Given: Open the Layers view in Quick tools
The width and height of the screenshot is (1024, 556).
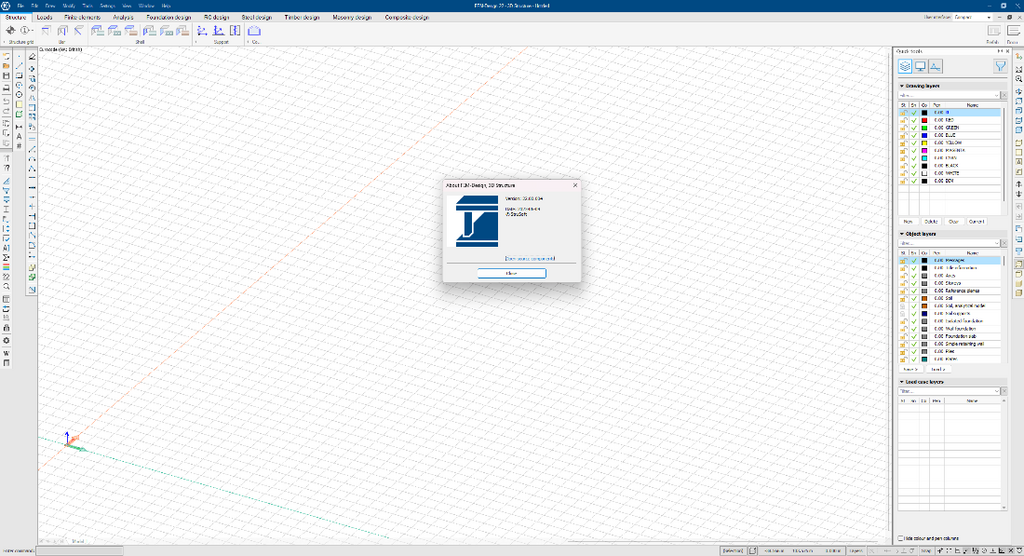Looking at the screenshot, I should point(904,66).
